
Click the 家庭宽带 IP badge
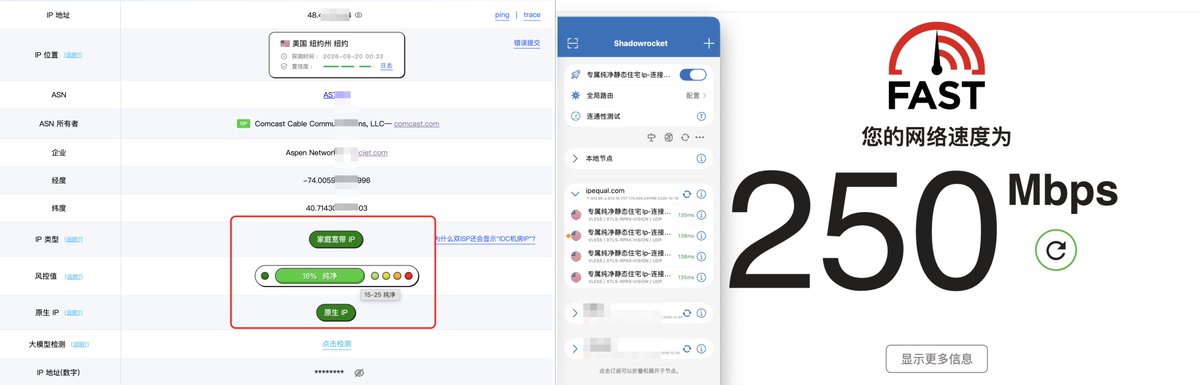(x=336, y=239)
